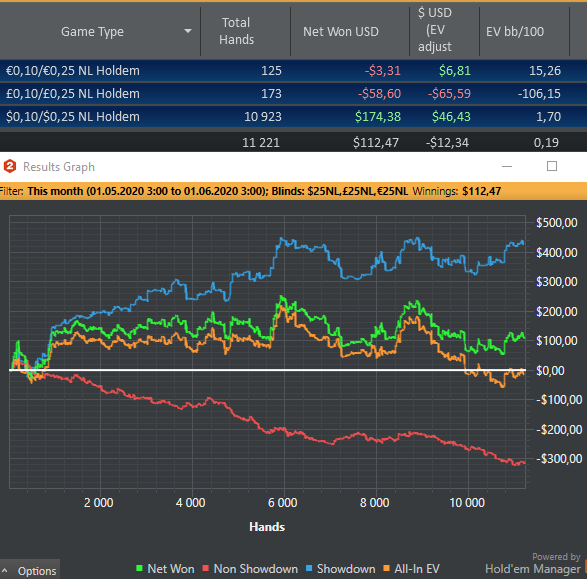Click the $ USD (EV adjust) column header
This screenshot has width=587, height=579.
[435, 30]
